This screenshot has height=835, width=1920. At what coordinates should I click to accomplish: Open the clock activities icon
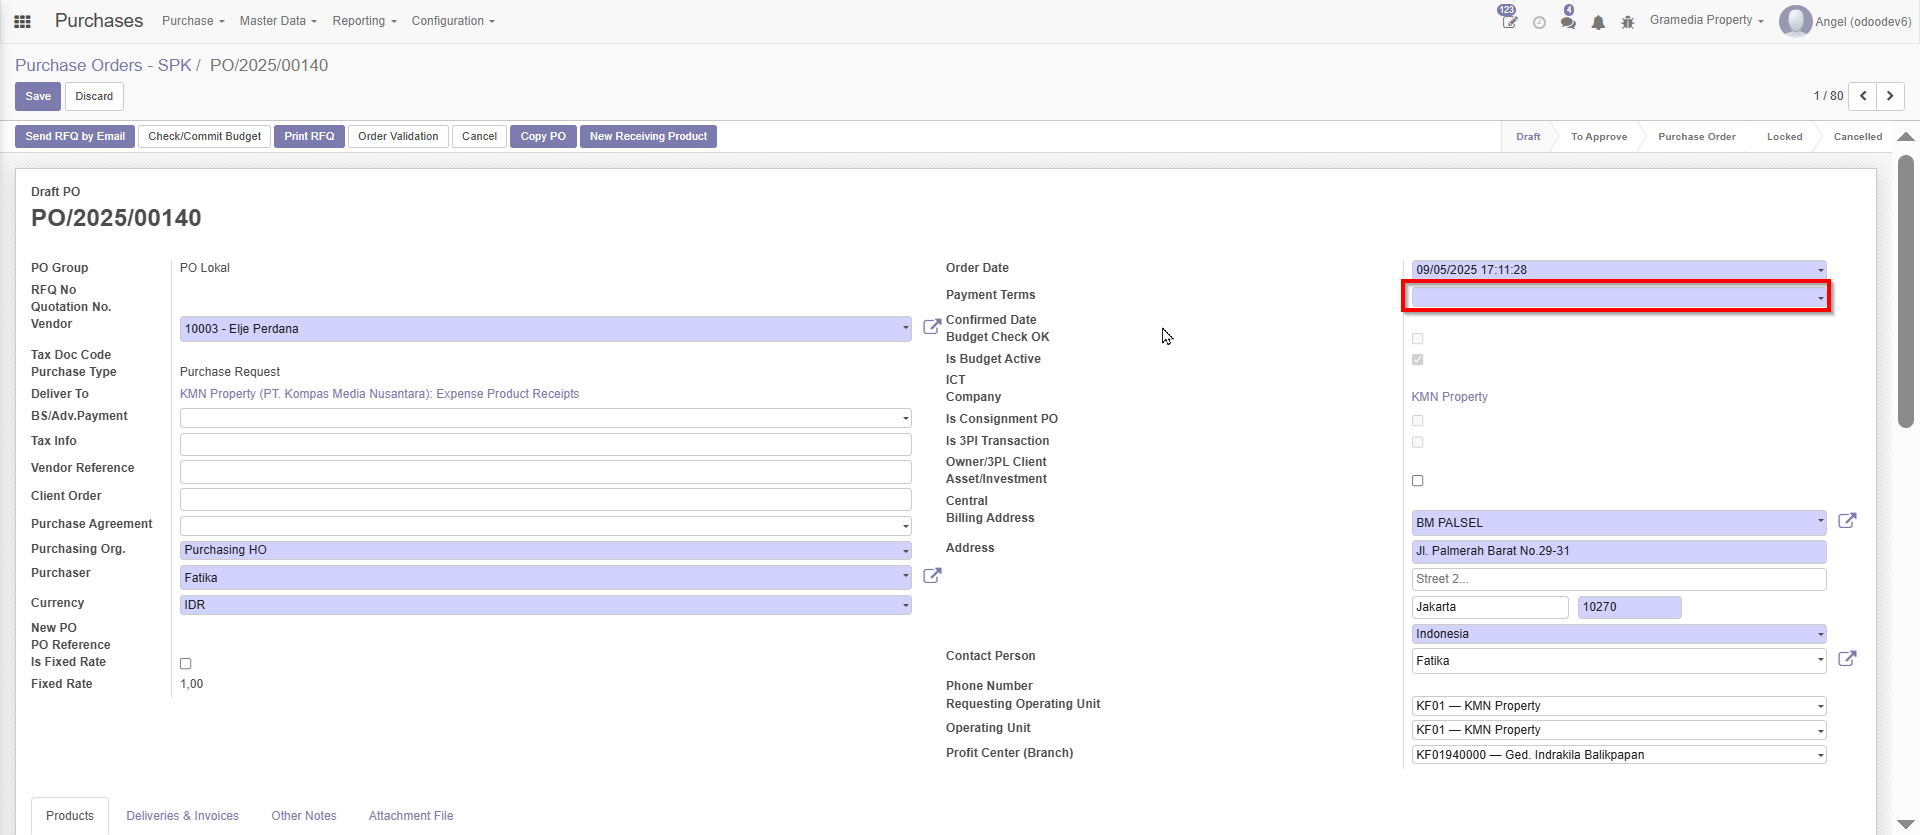pos(1539,22)
